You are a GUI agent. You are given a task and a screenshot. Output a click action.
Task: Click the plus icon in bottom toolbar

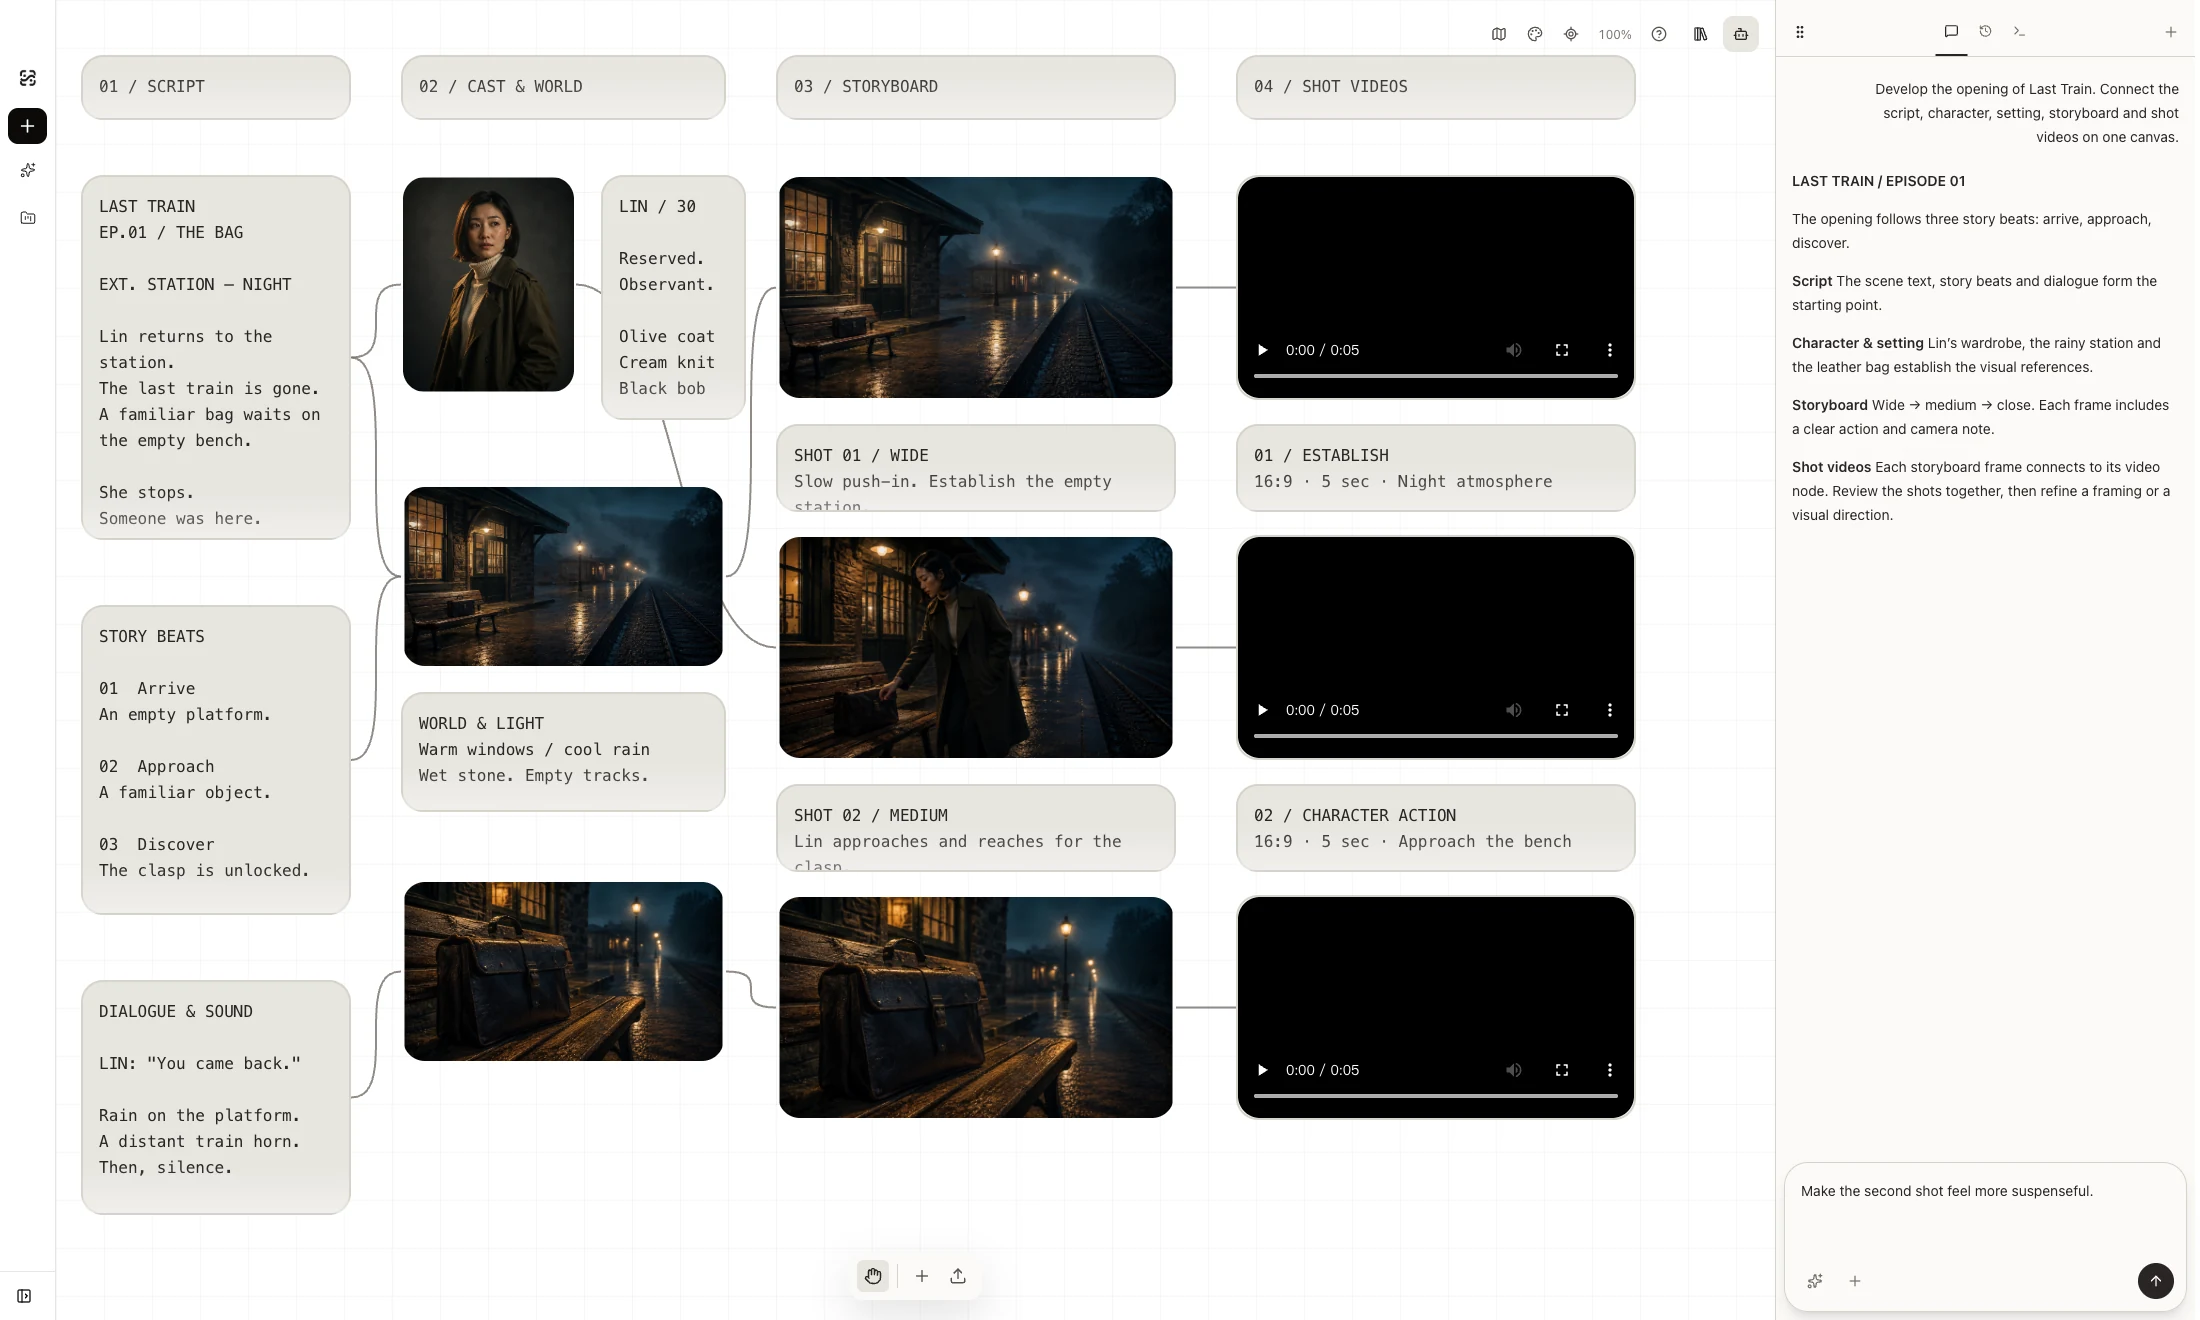pos(922,1276)
